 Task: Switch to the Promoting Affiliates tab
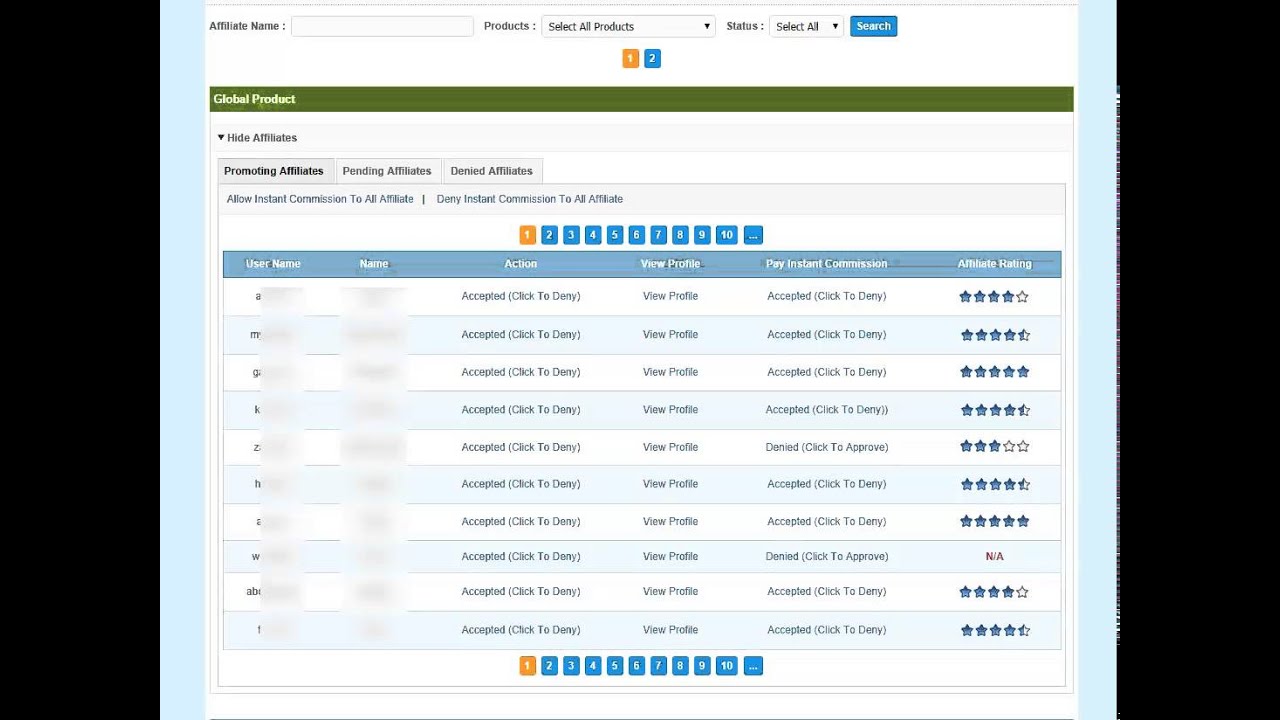point(274,171)
